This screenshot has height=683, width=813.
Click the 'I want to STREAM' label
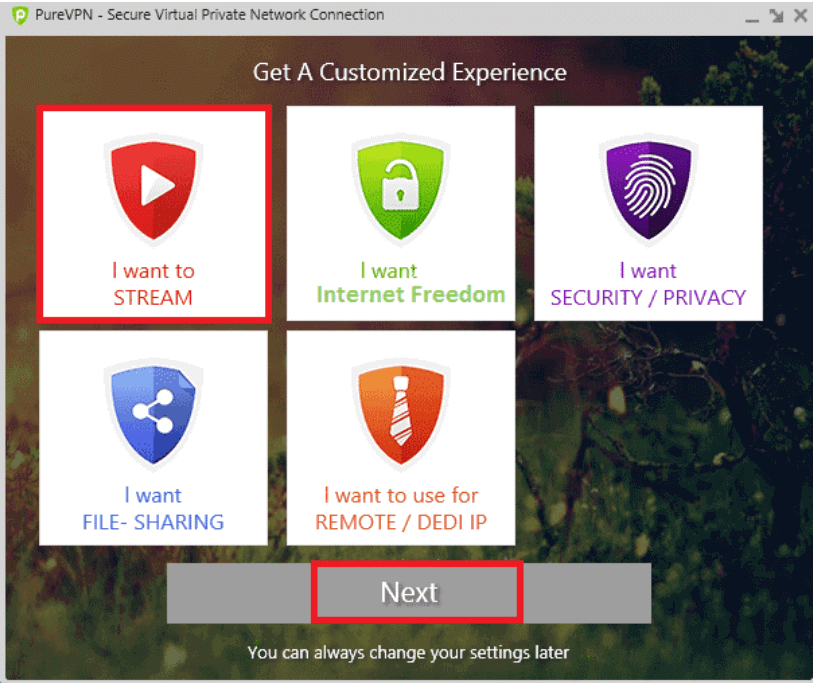153,284
